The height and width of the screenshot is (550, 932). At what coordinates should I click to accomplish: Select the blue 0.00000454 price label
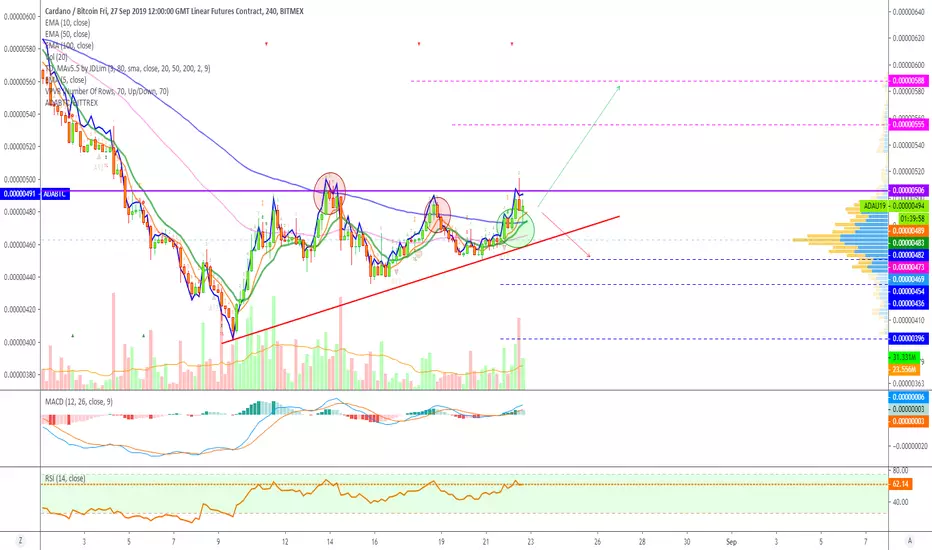coord(908,291)
